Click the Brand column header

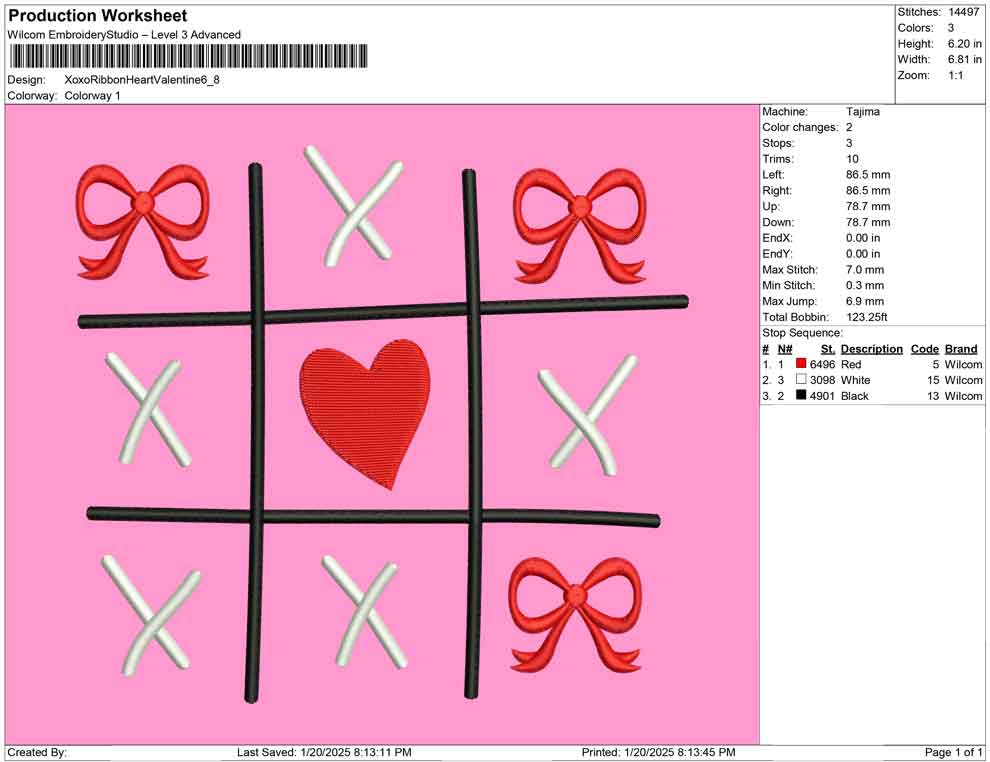(960, 348)
